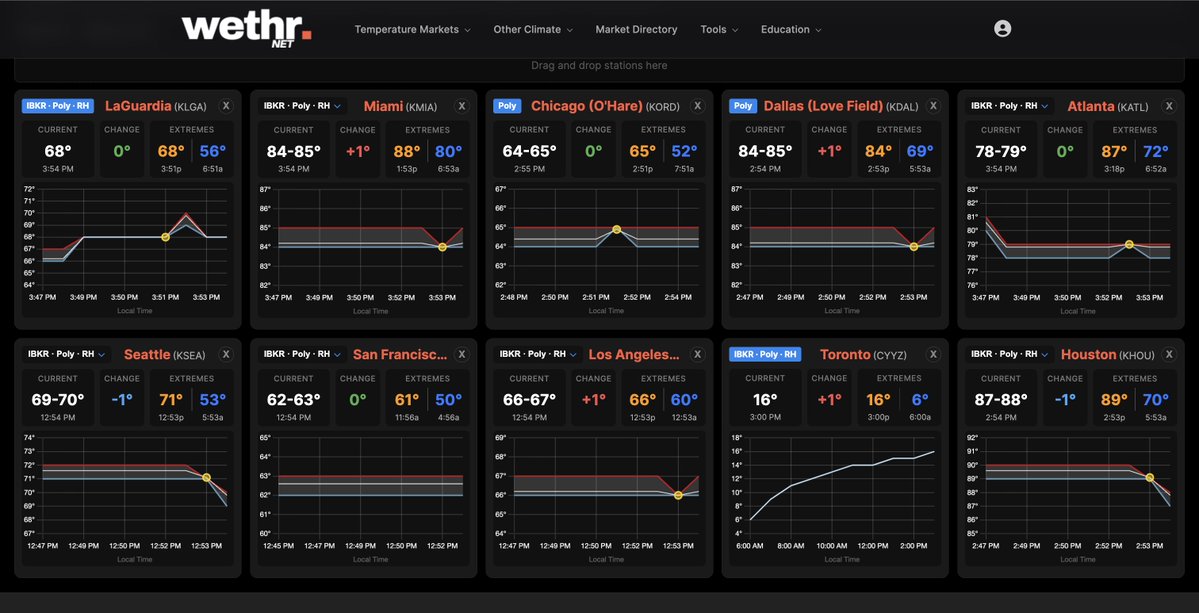Open Seattle's IBKR · Poly · RH dropdown
This screenshot has width=1199, height=613.
coord(67,354)
